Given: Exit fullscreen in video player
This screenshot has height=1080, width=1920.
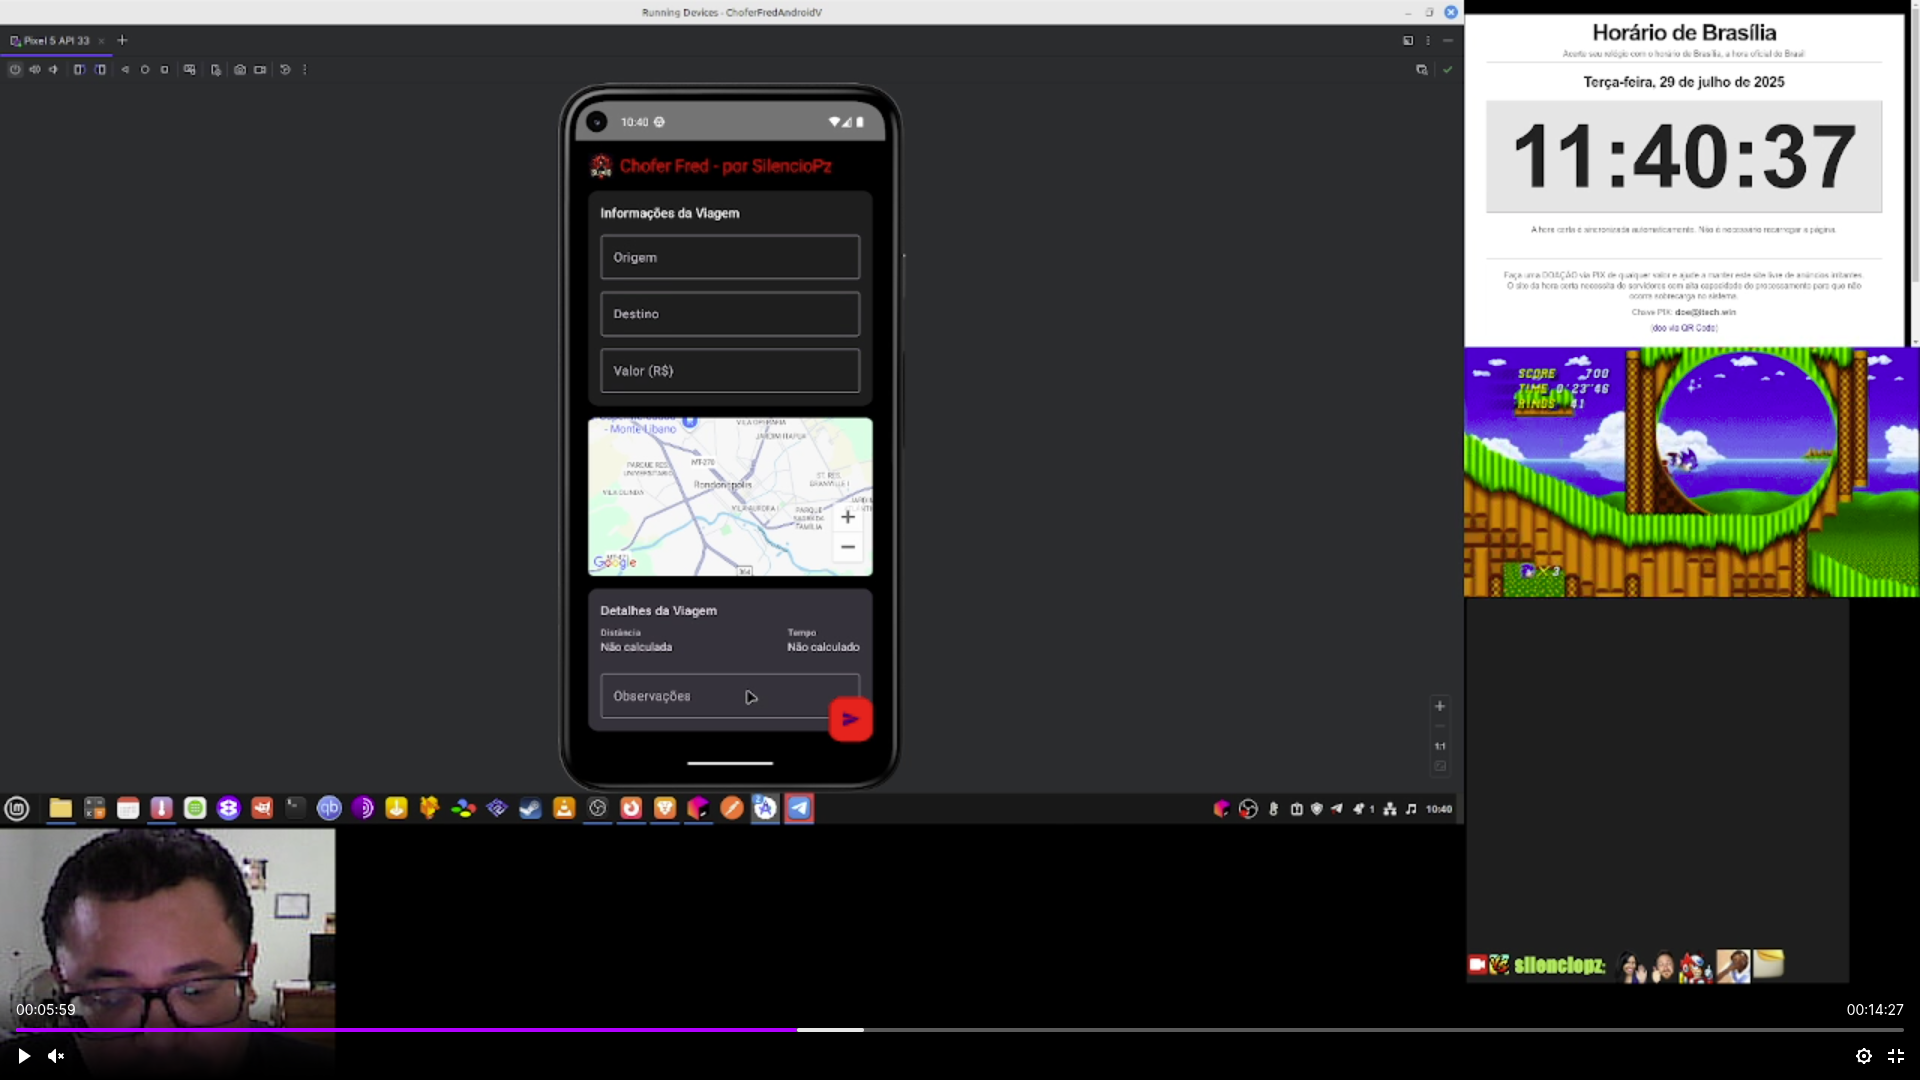Looking at the screenshot, I should [x=1896, y=1056].
